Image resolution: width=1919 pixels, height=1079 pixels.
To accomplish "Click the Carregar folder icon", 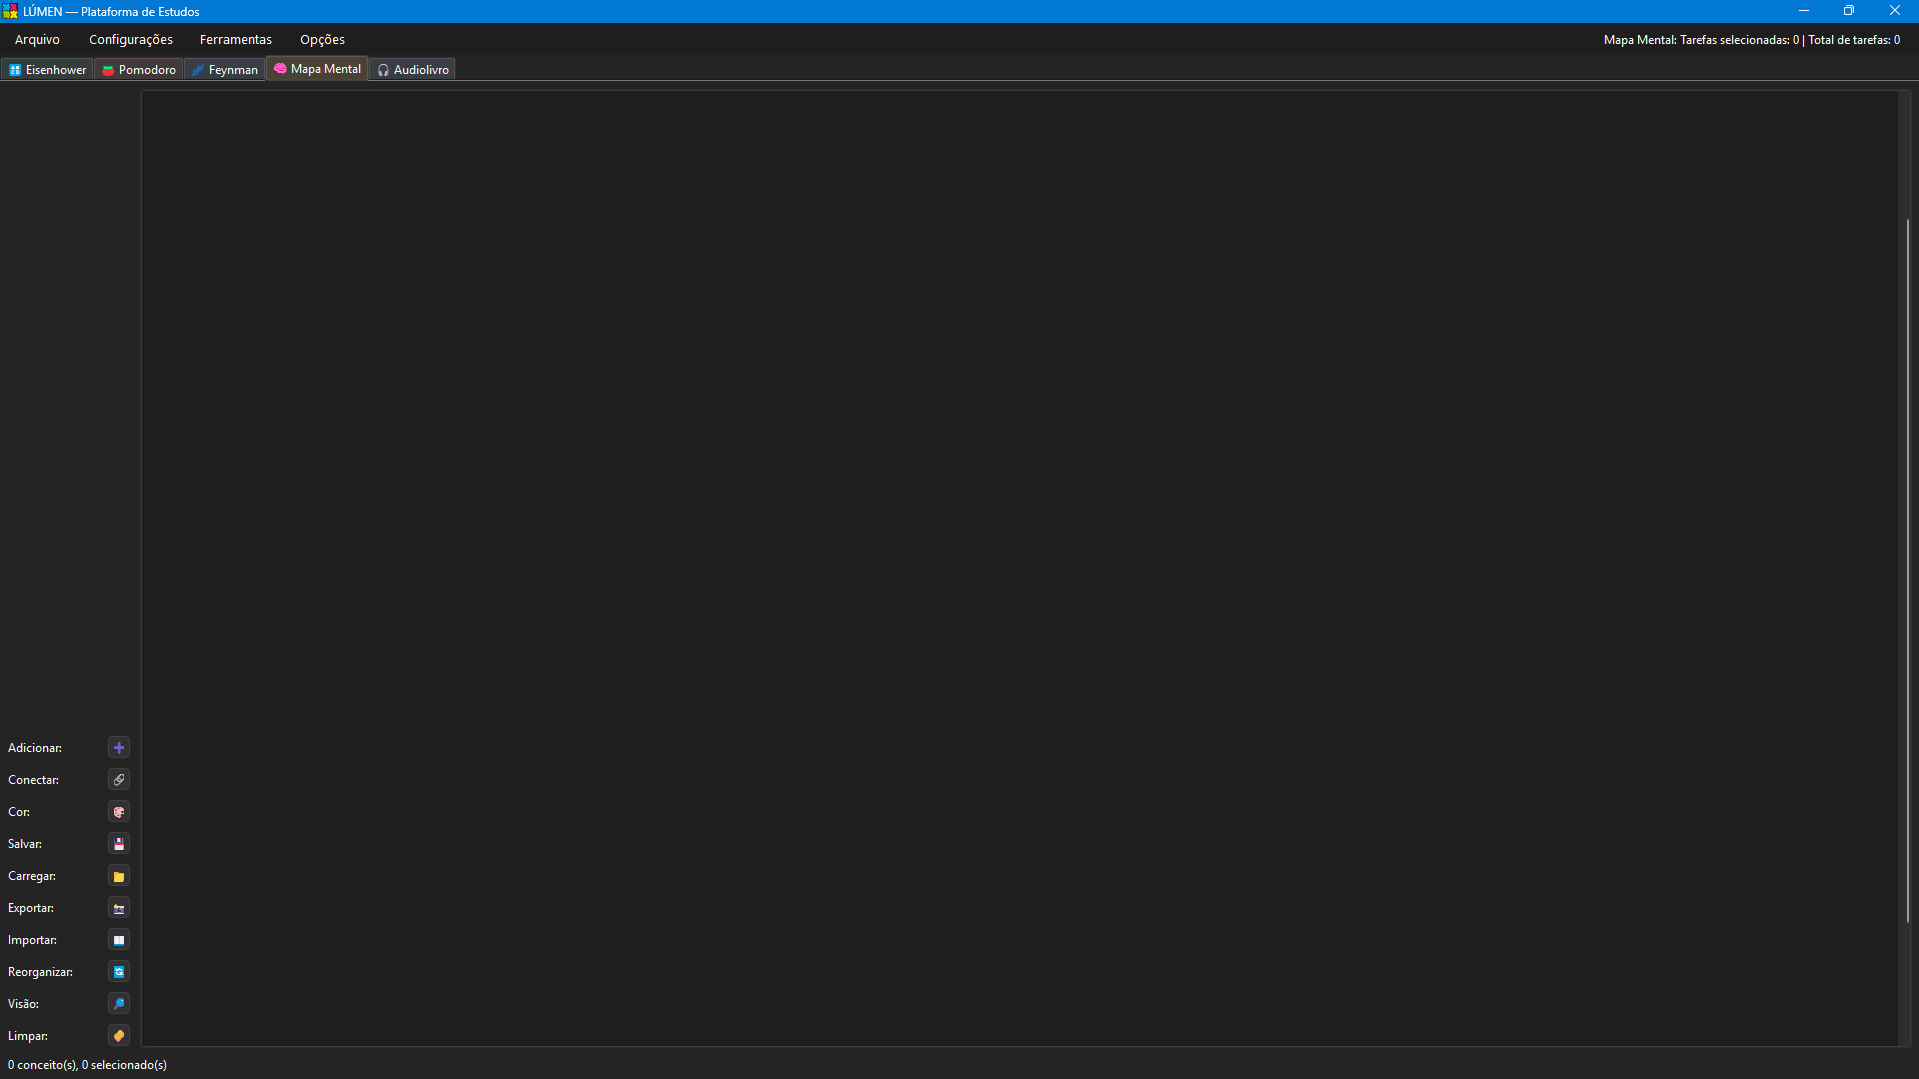I will 119,876.
